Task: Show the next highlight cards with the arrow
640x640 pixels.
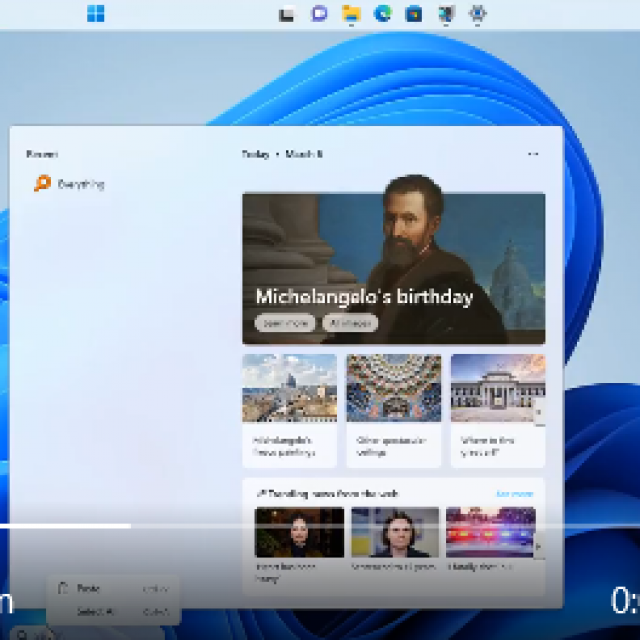Action: tap(539, 412)
